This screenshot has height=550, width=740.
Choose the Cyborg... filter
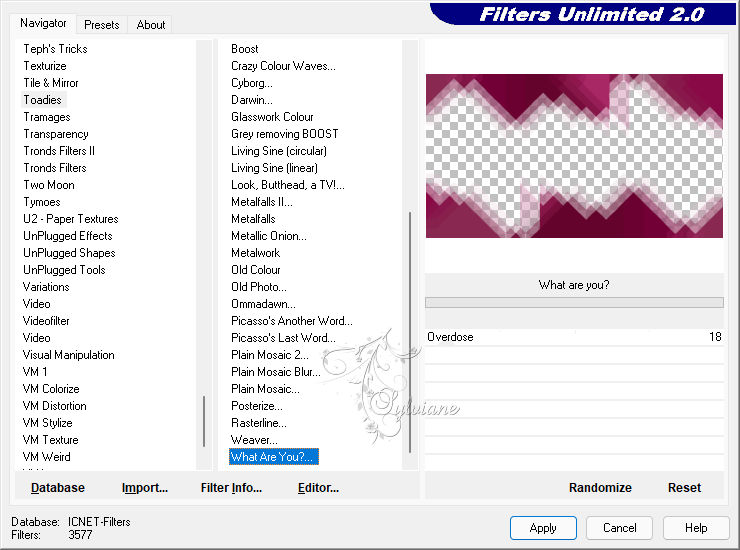(x=252, y=83)
